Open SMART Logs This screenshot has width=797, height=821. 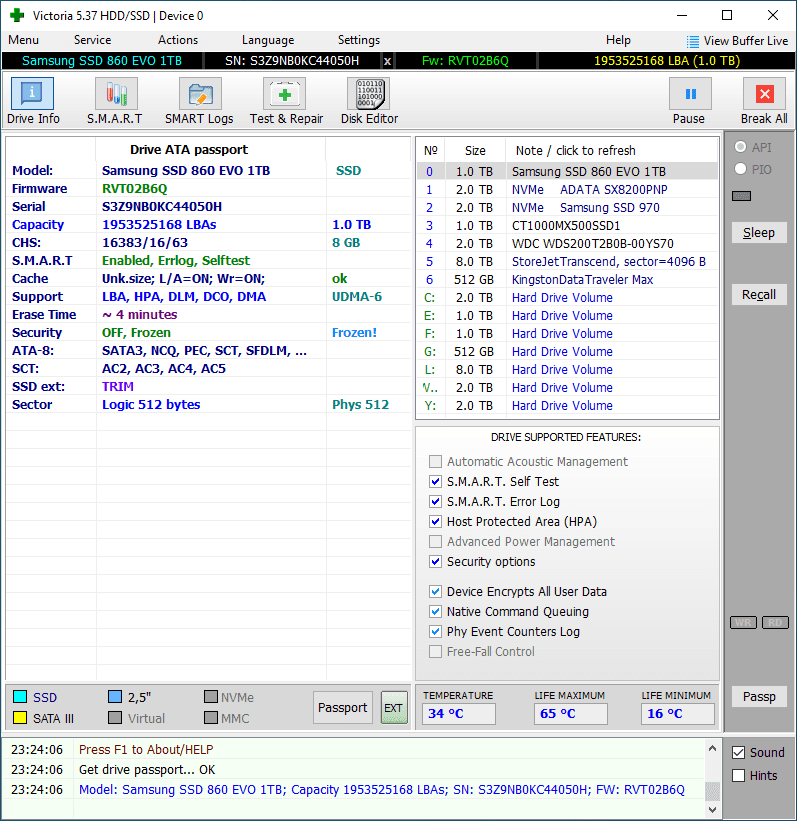[x=199, y=101]
